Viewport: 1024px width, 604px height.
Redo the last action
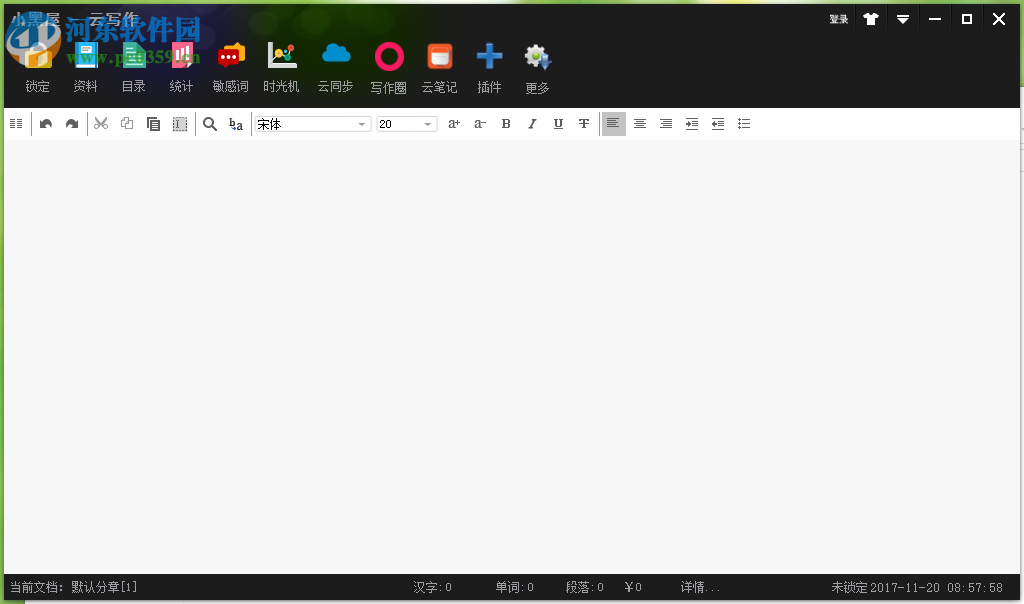pos(72,123)
